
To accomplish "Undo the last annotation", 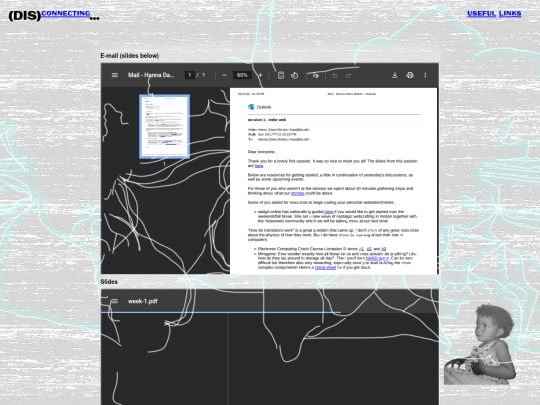I will tap(335, 75).
